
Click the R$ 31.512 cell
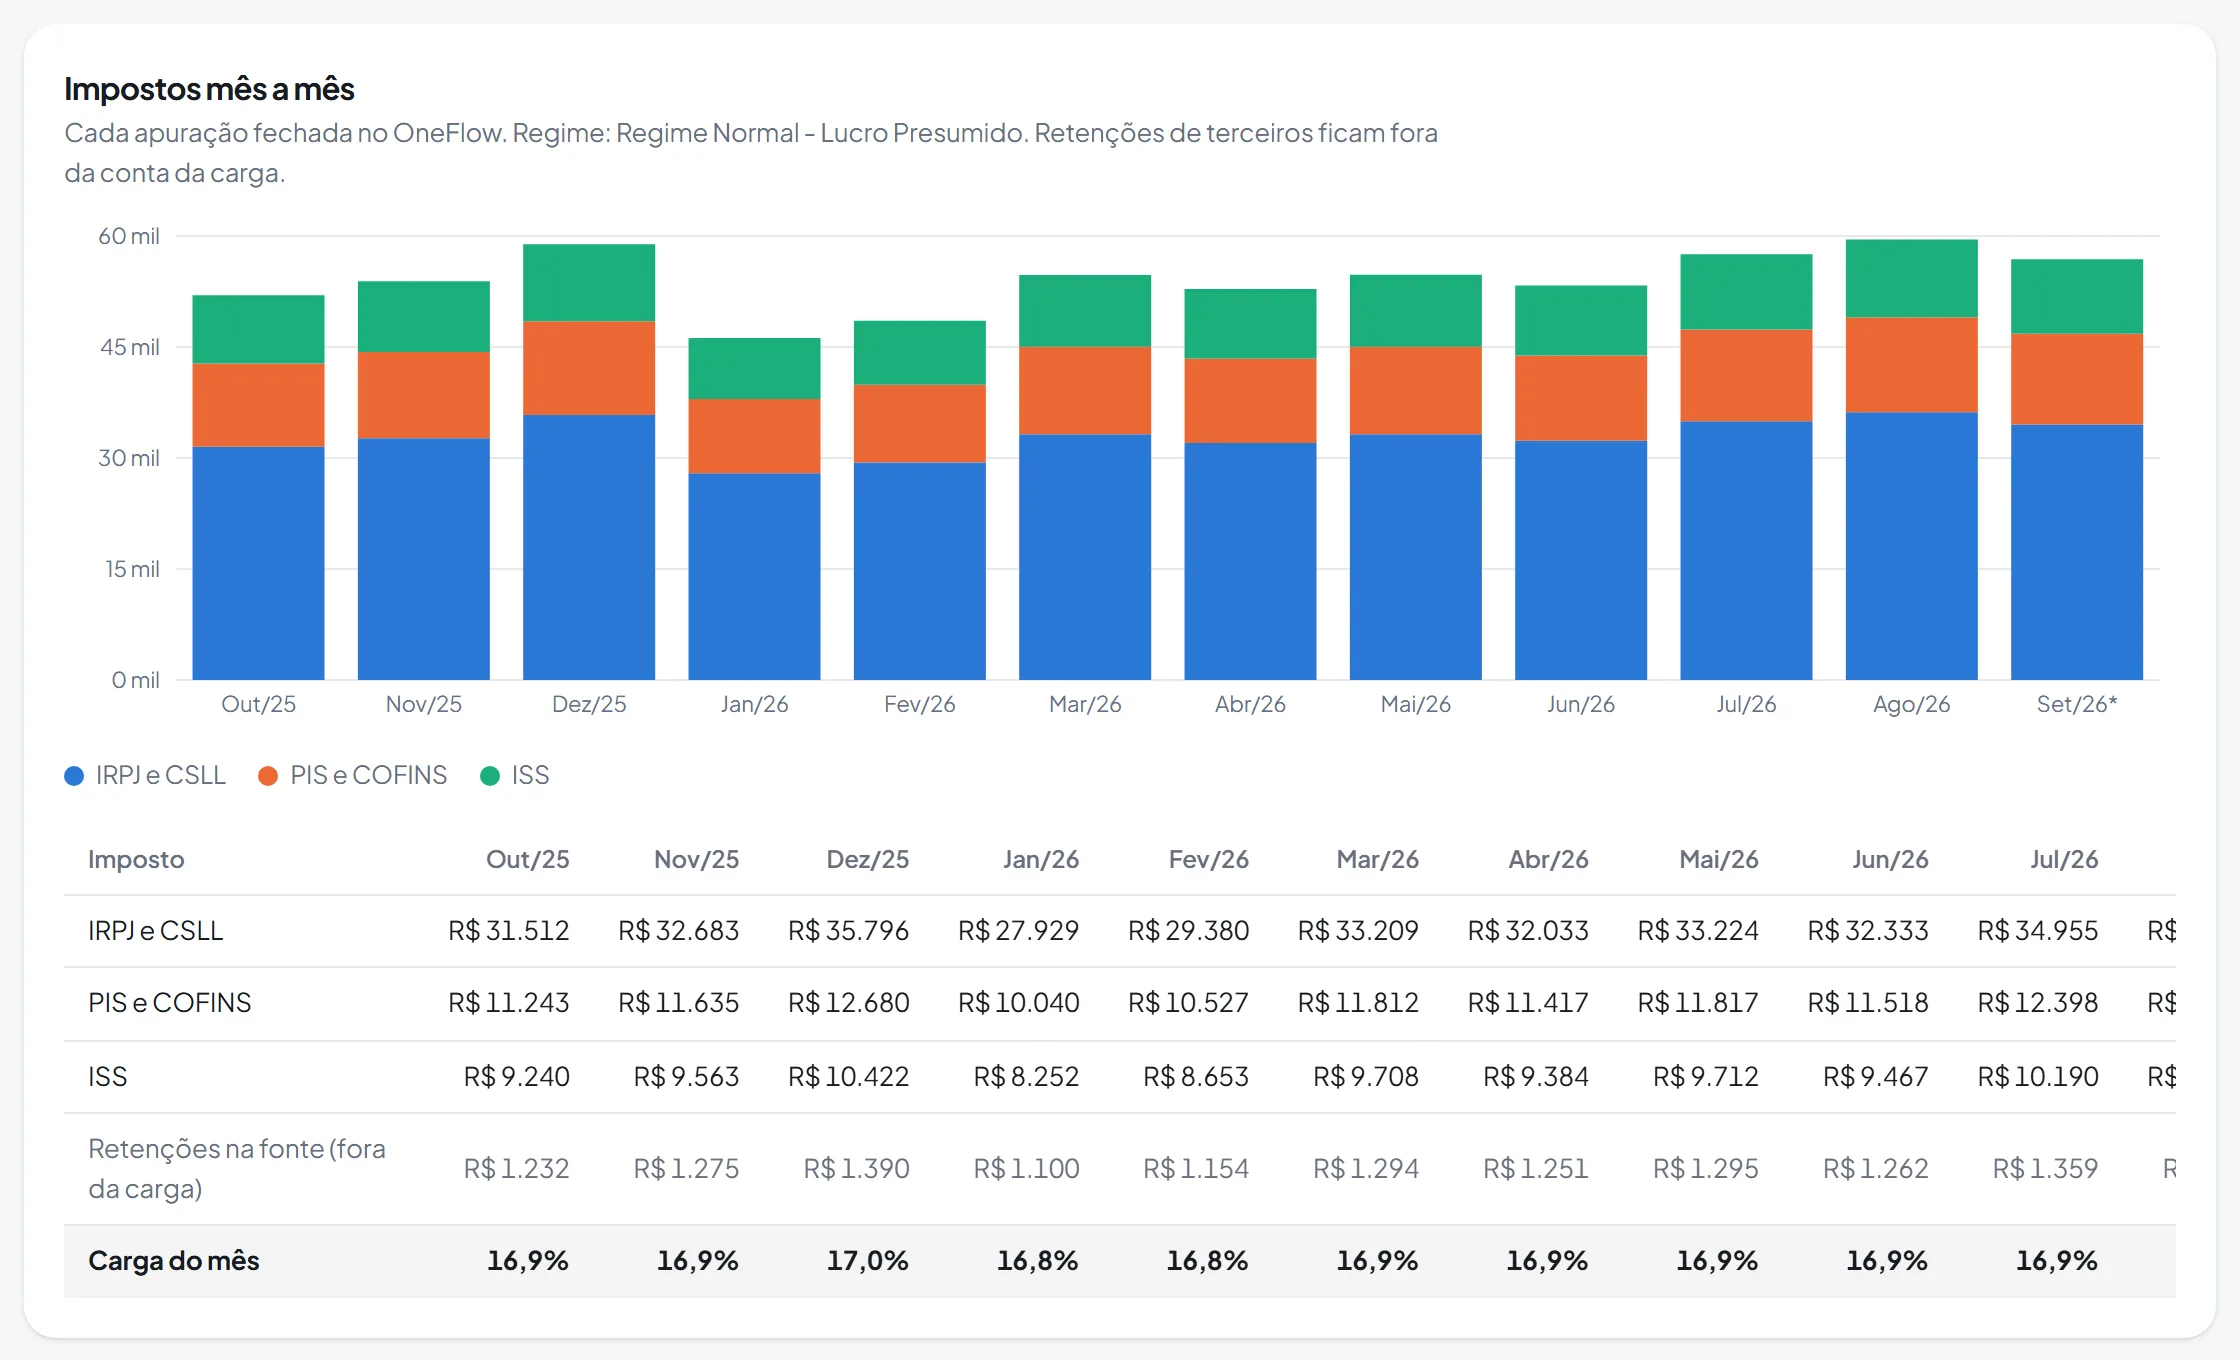point(508,931)
